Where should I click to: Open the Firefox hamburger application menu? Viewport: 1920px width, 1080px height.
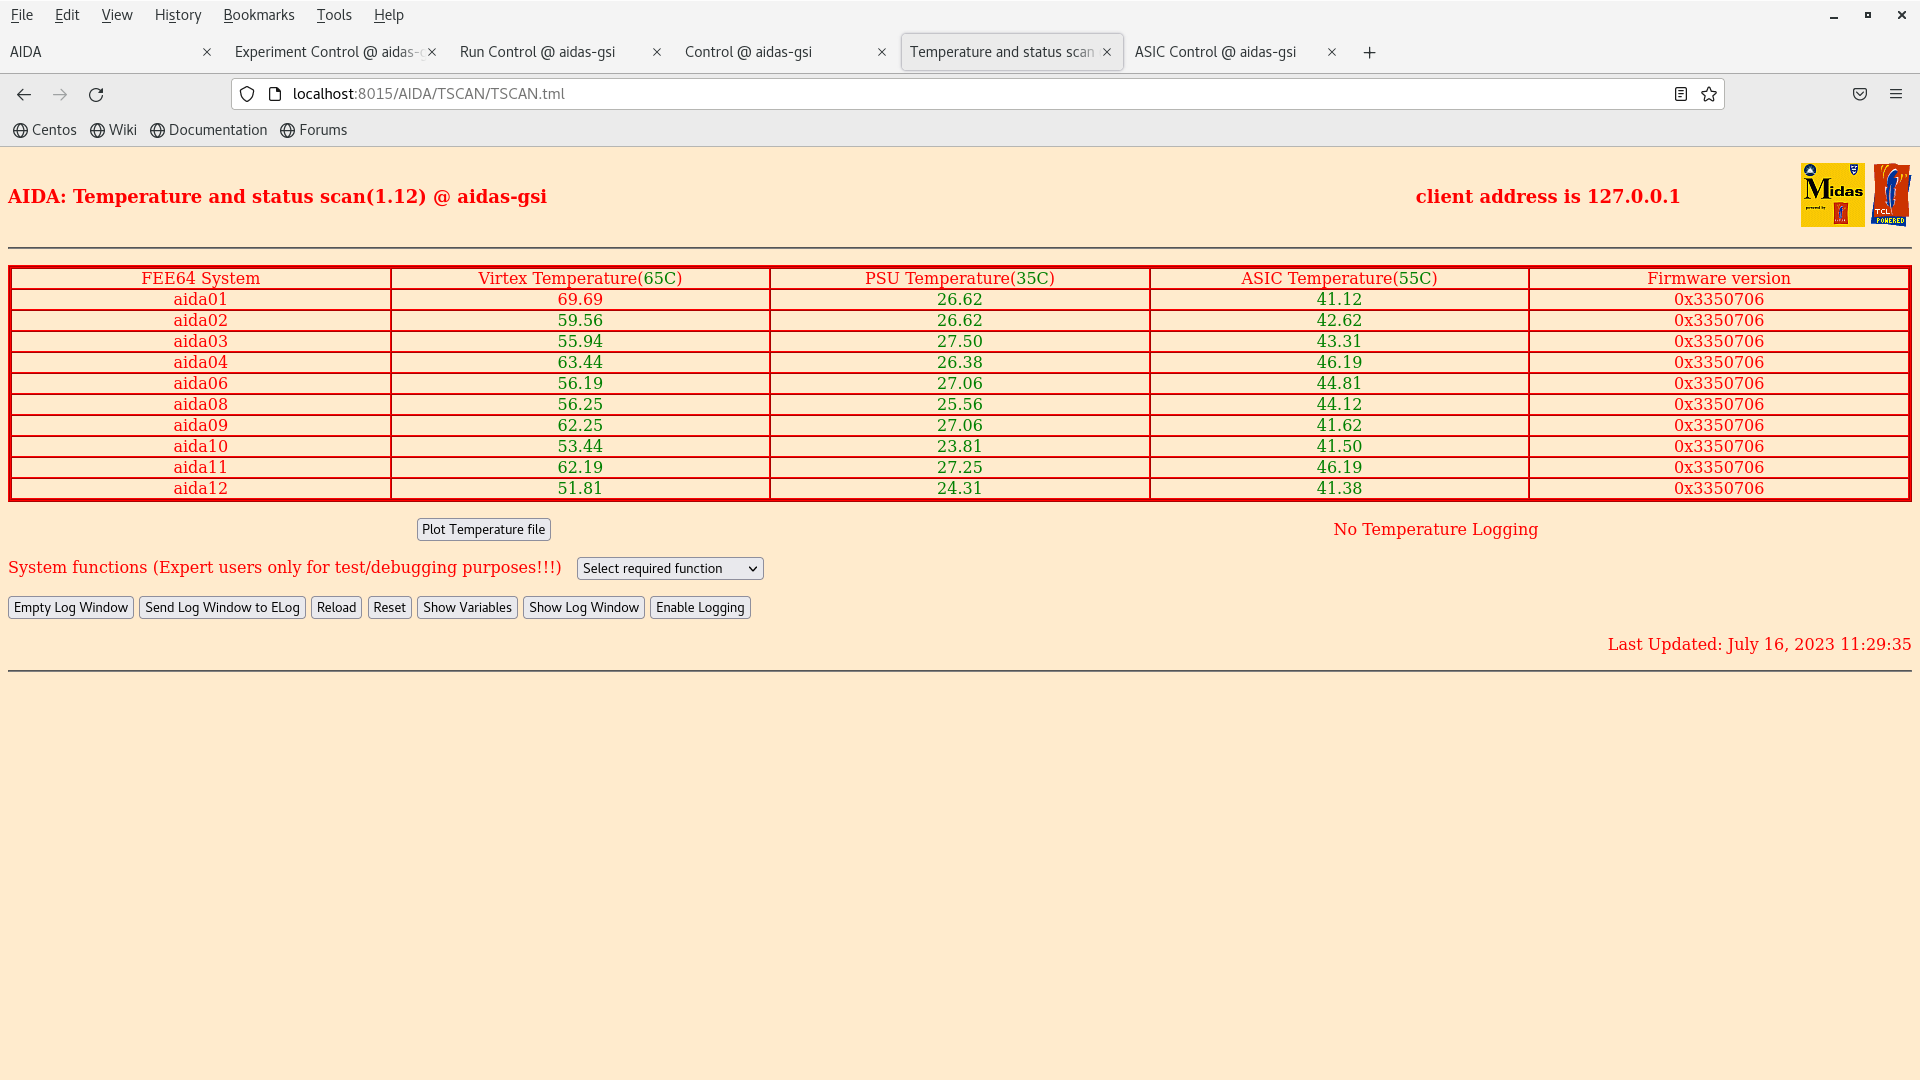(x=1896, y=94)
